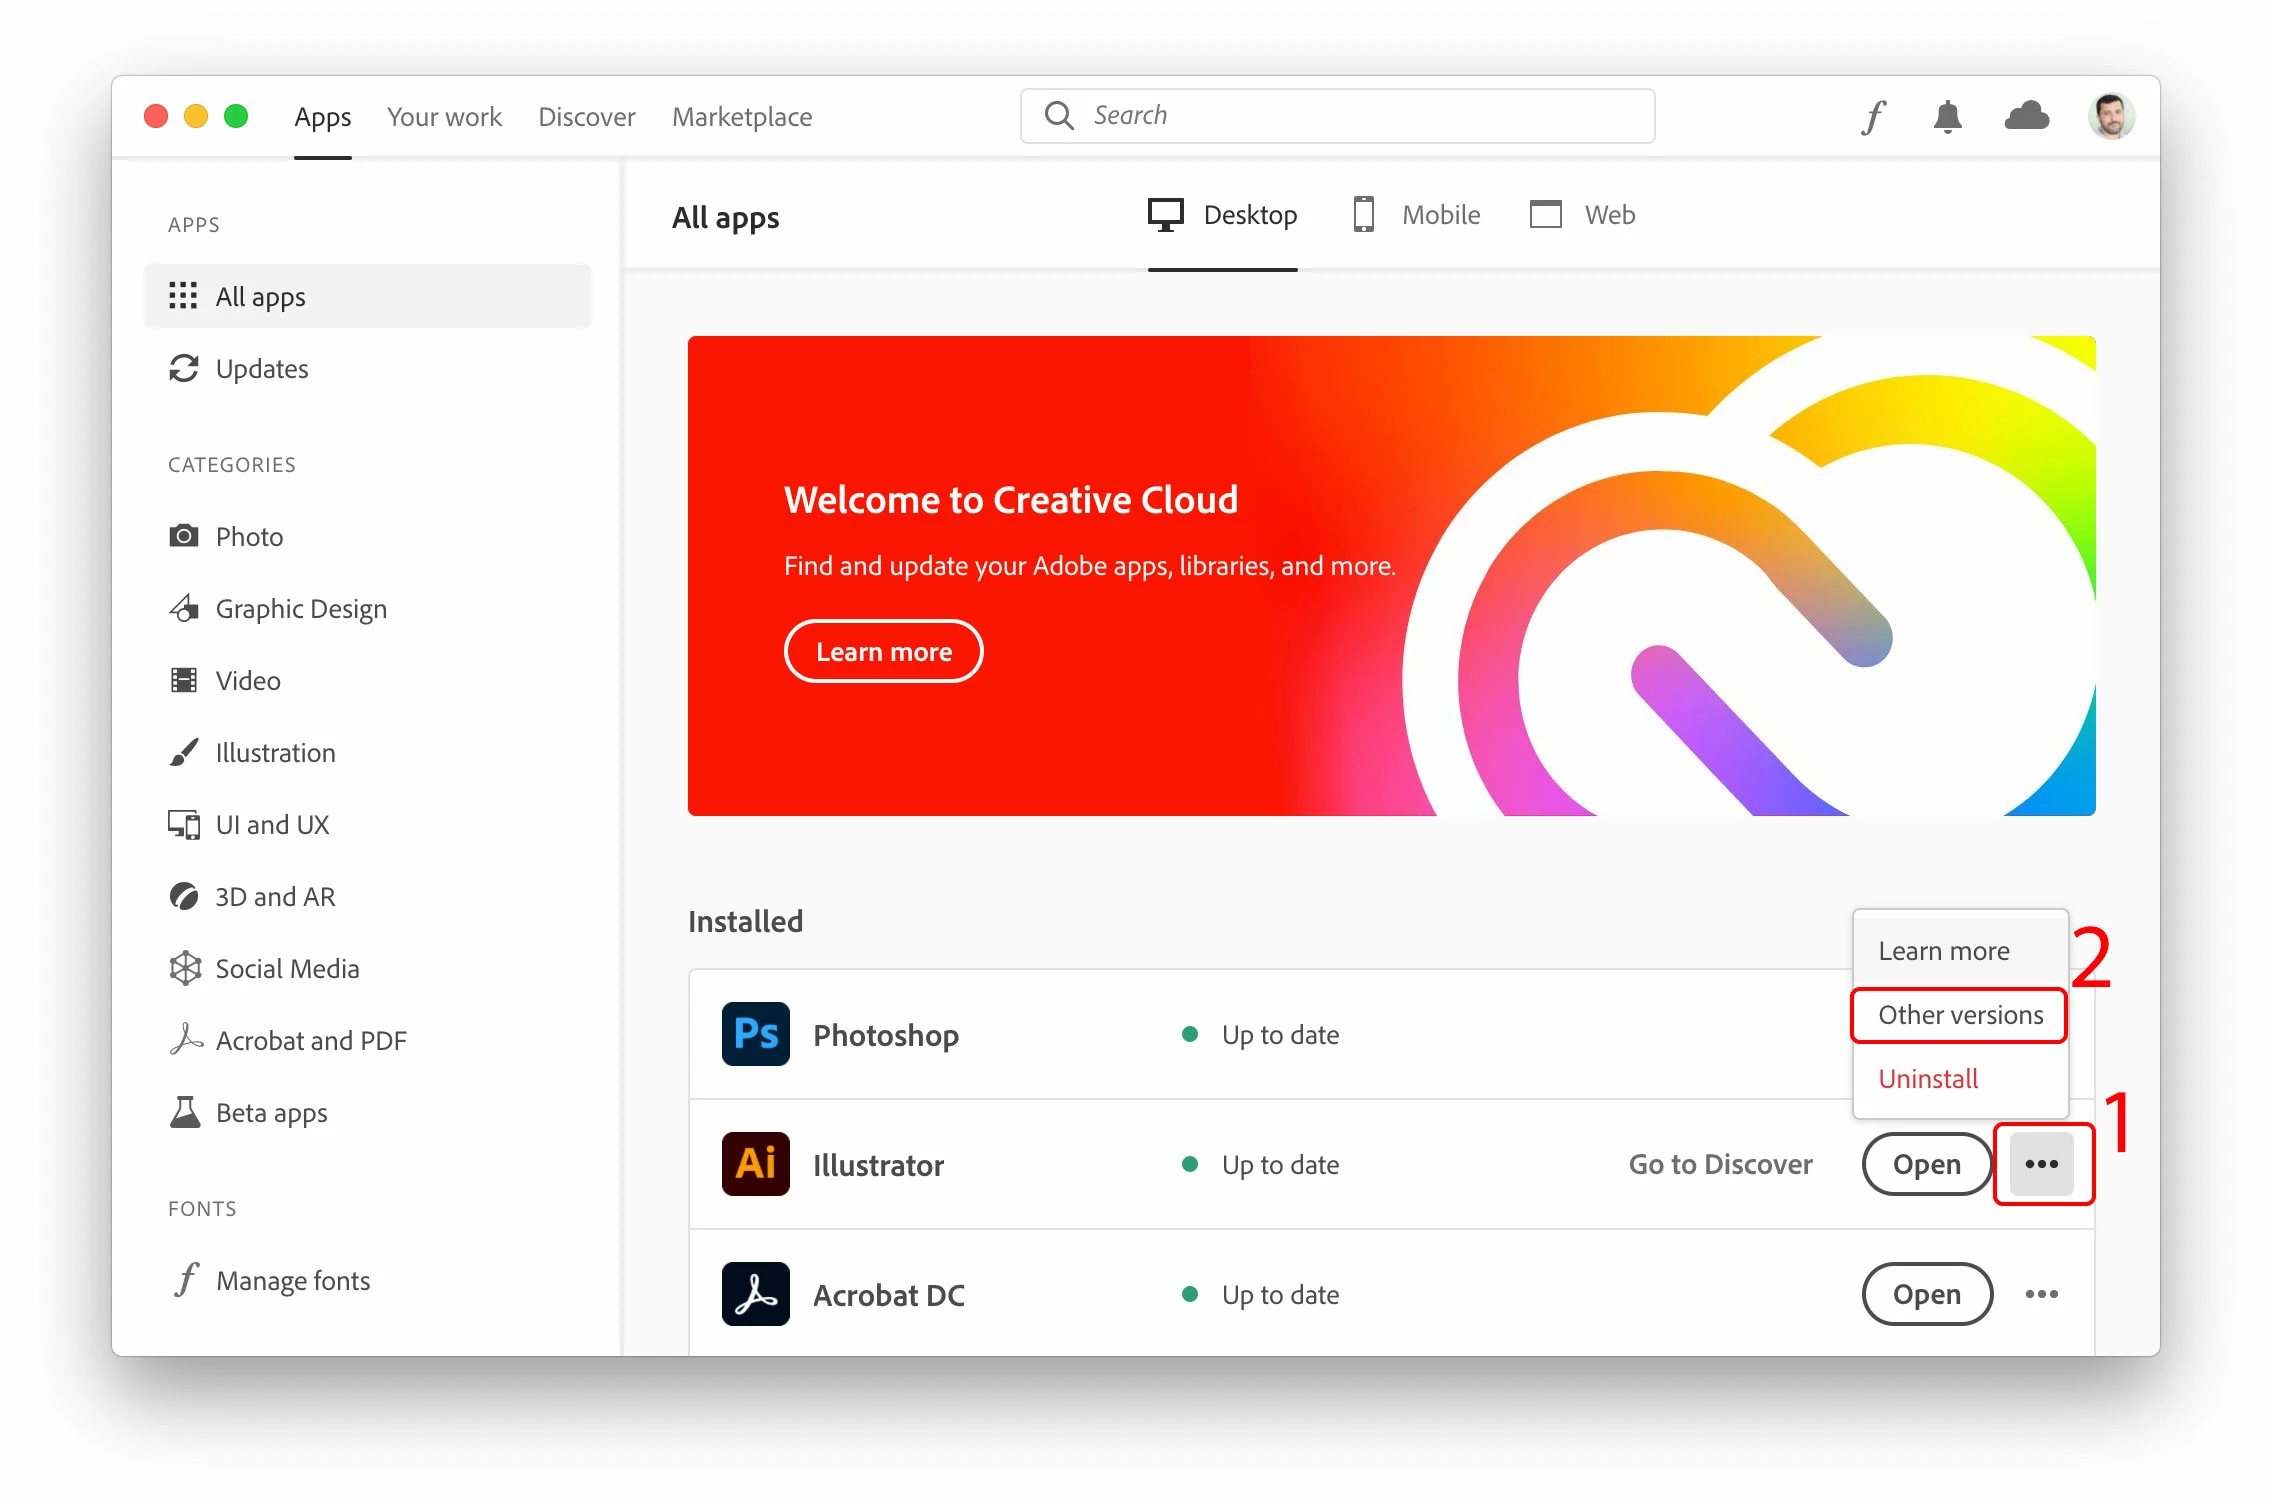Follow the Go to Discover link
This screenshot has height=1504, width=2272.
tap(1720, 1164)
